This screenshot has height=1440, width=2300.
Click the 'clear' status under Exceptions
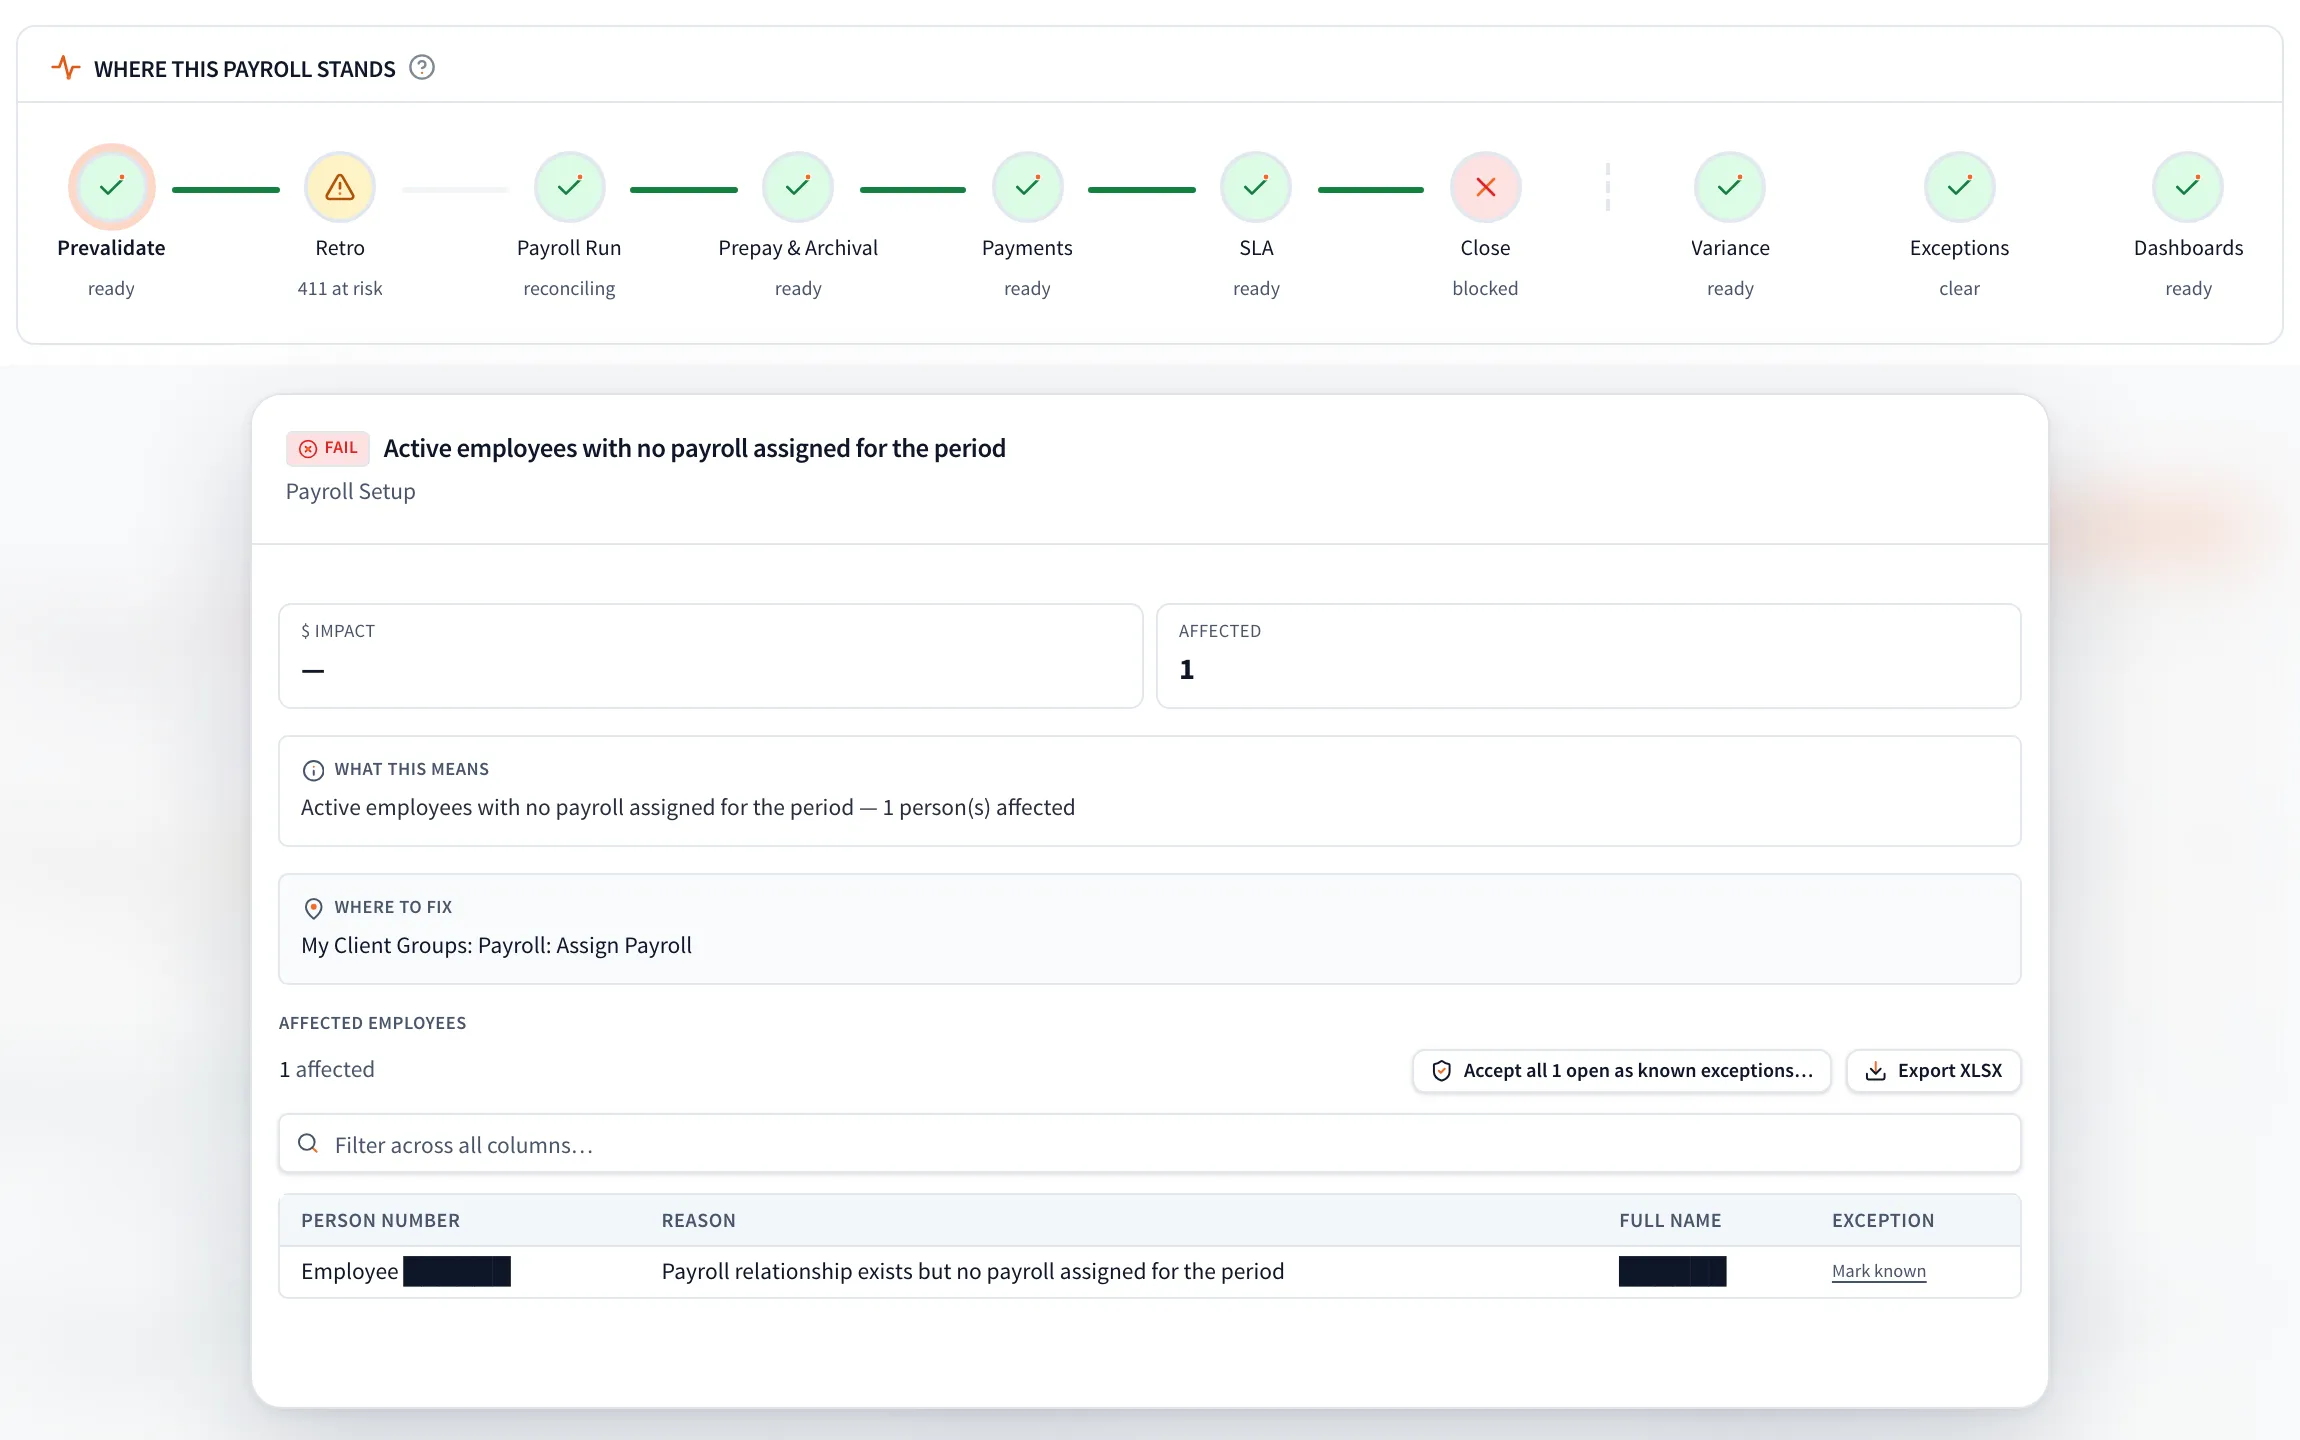pyautogui.click(x=1959, y=288)
